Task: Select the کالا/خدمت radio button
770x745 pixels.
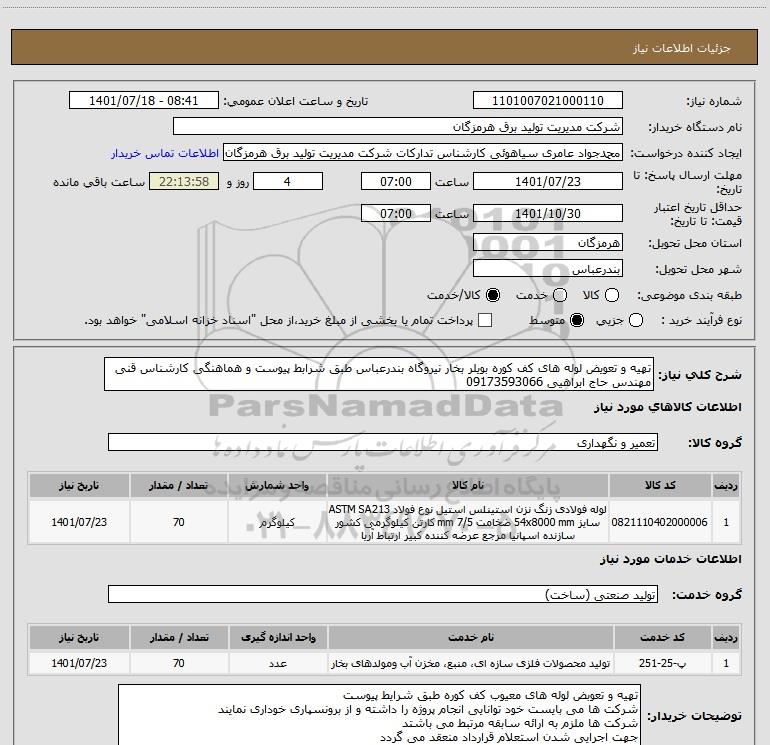Action: tap(493, 295)
